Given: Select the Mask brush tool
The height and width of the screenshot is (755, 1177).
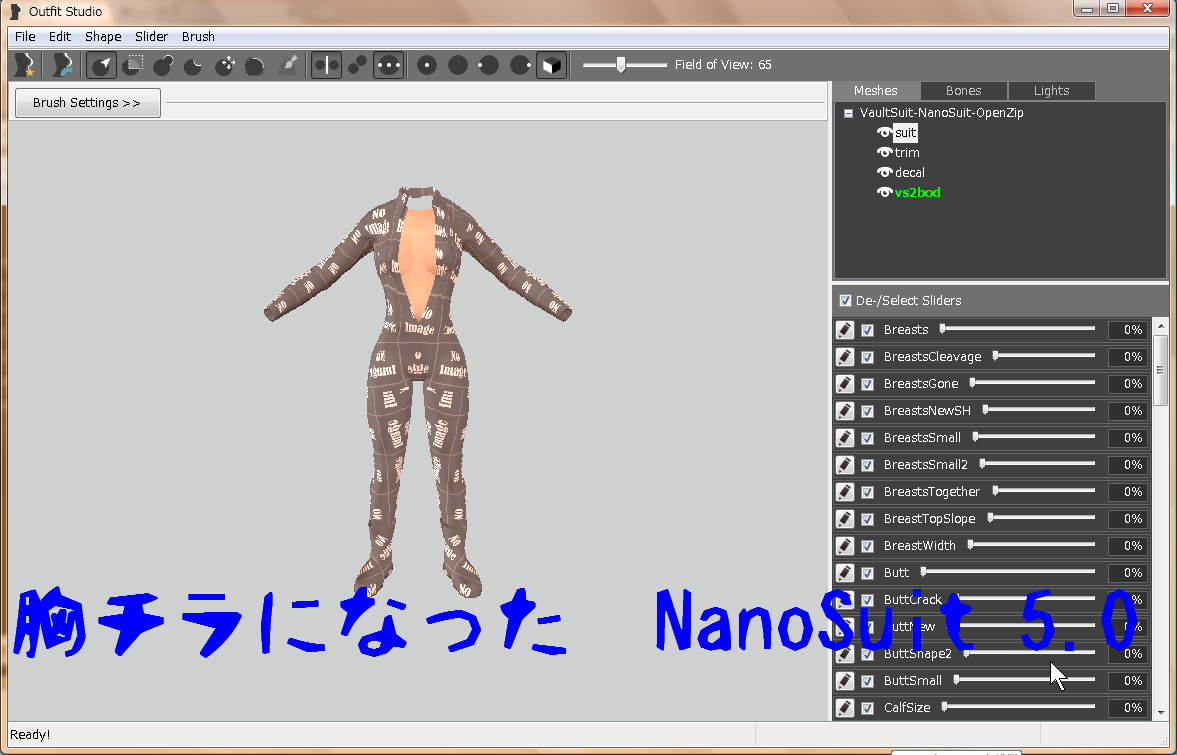Looking at the screenshot, I should 134,65.
